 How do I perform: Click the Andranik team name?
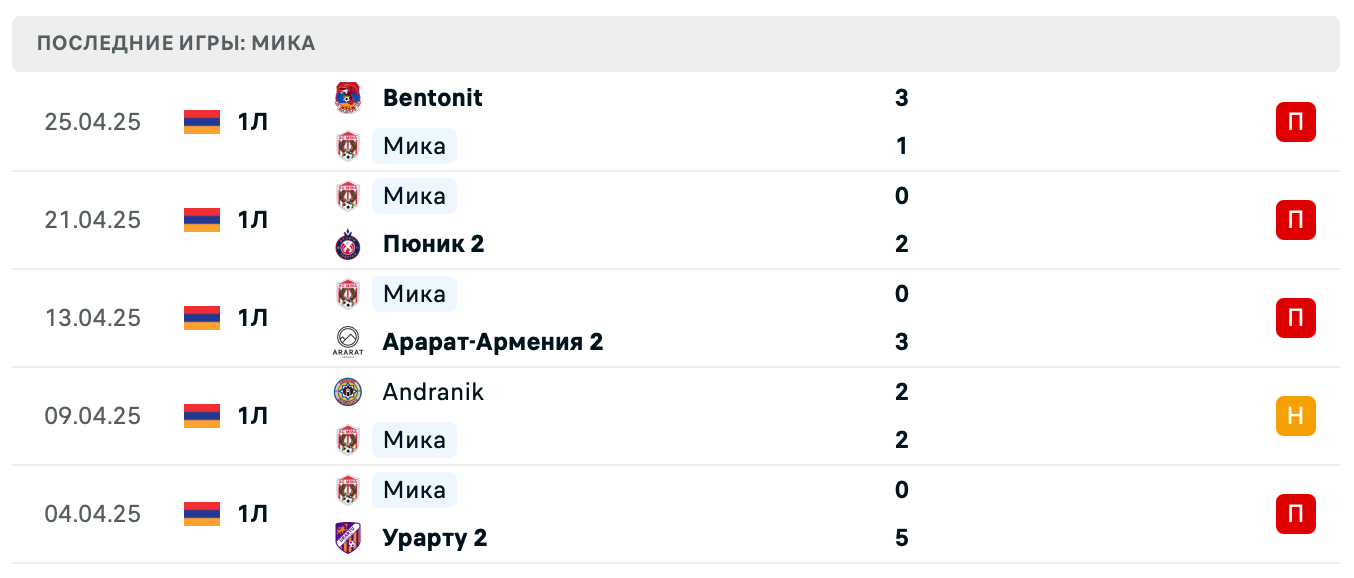[x=432, y=392]
